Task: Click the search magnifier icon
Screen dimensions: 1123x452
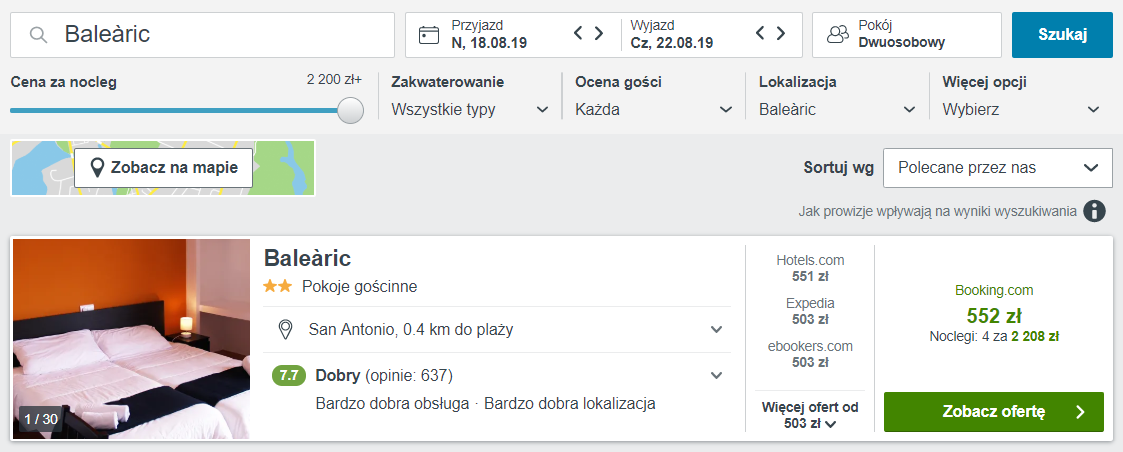Action: click(x=38, y=34)
